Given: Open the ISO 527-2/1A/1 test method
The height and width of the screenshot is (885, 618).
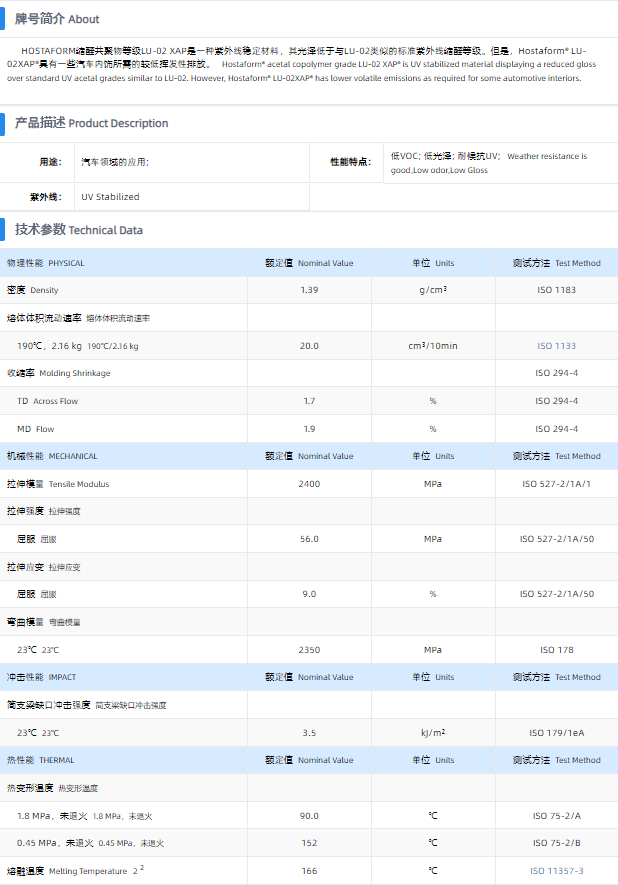Looking at the screenshot, I should 556,484.
